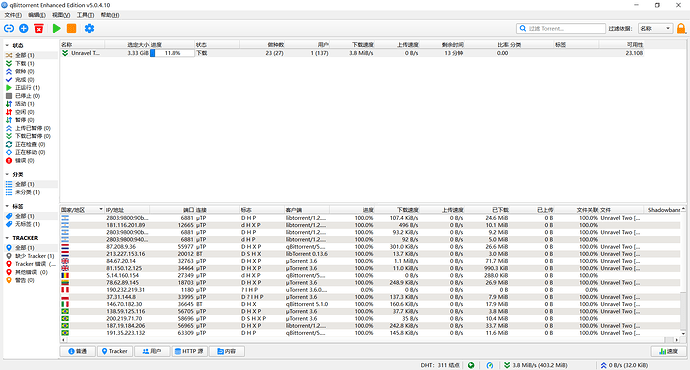Screen dimensions: 690x370
Task: Click the add torrent file plus icon
Action: [x=24, y=29]
